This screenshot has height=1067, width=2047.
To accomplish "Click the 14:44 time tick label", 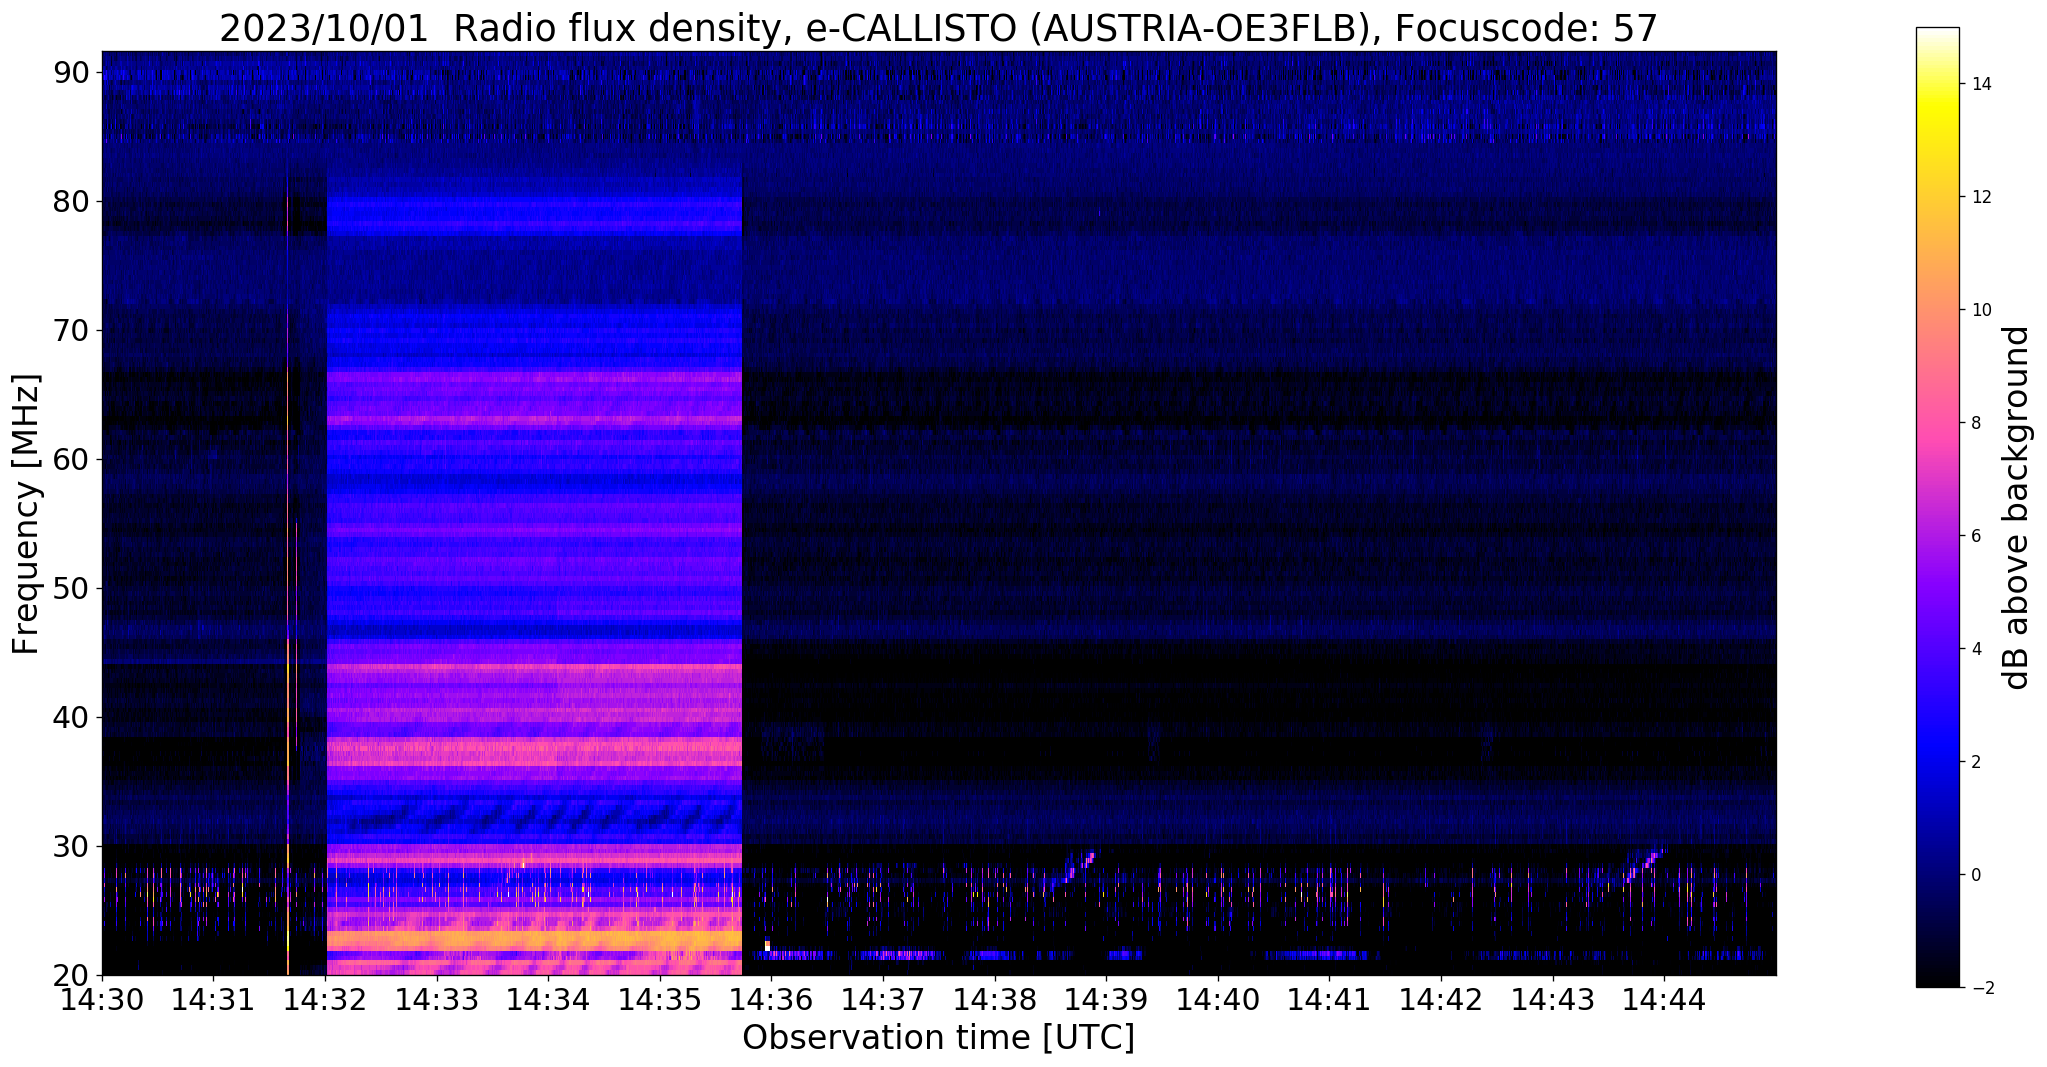I will (x=1664, y=999).
